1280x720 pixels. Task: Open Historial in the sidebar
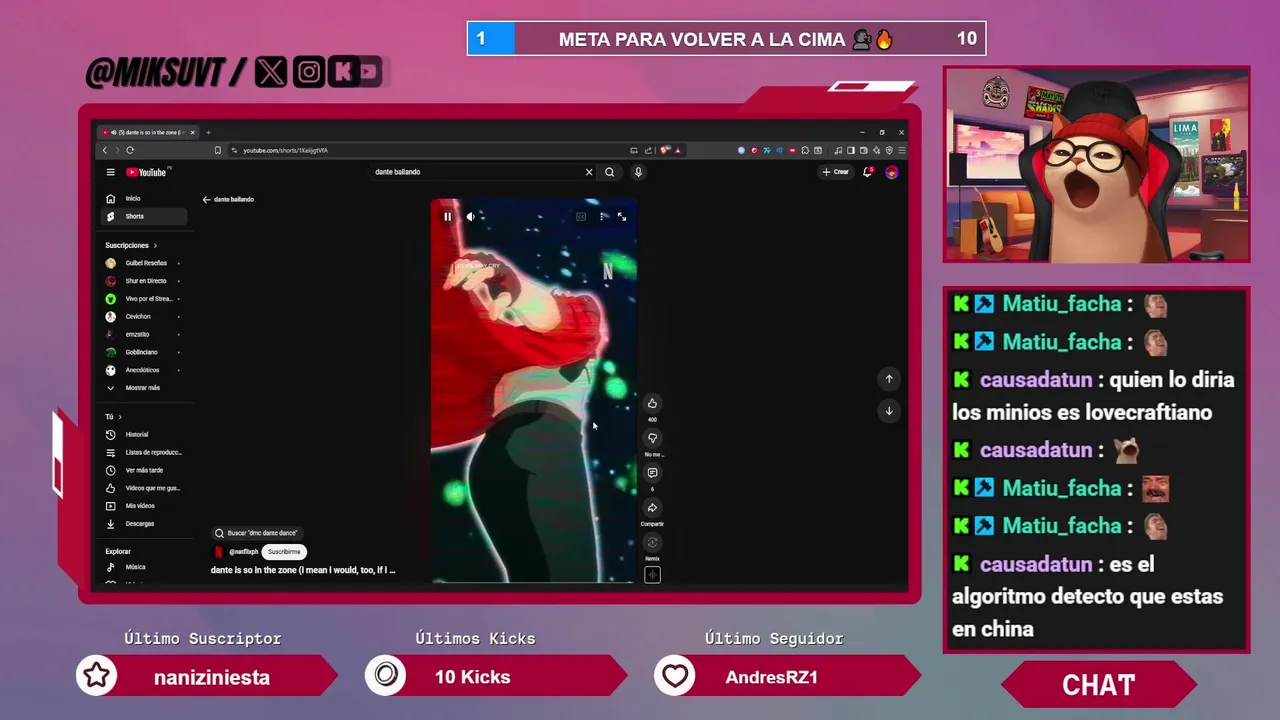pos(144,434)
